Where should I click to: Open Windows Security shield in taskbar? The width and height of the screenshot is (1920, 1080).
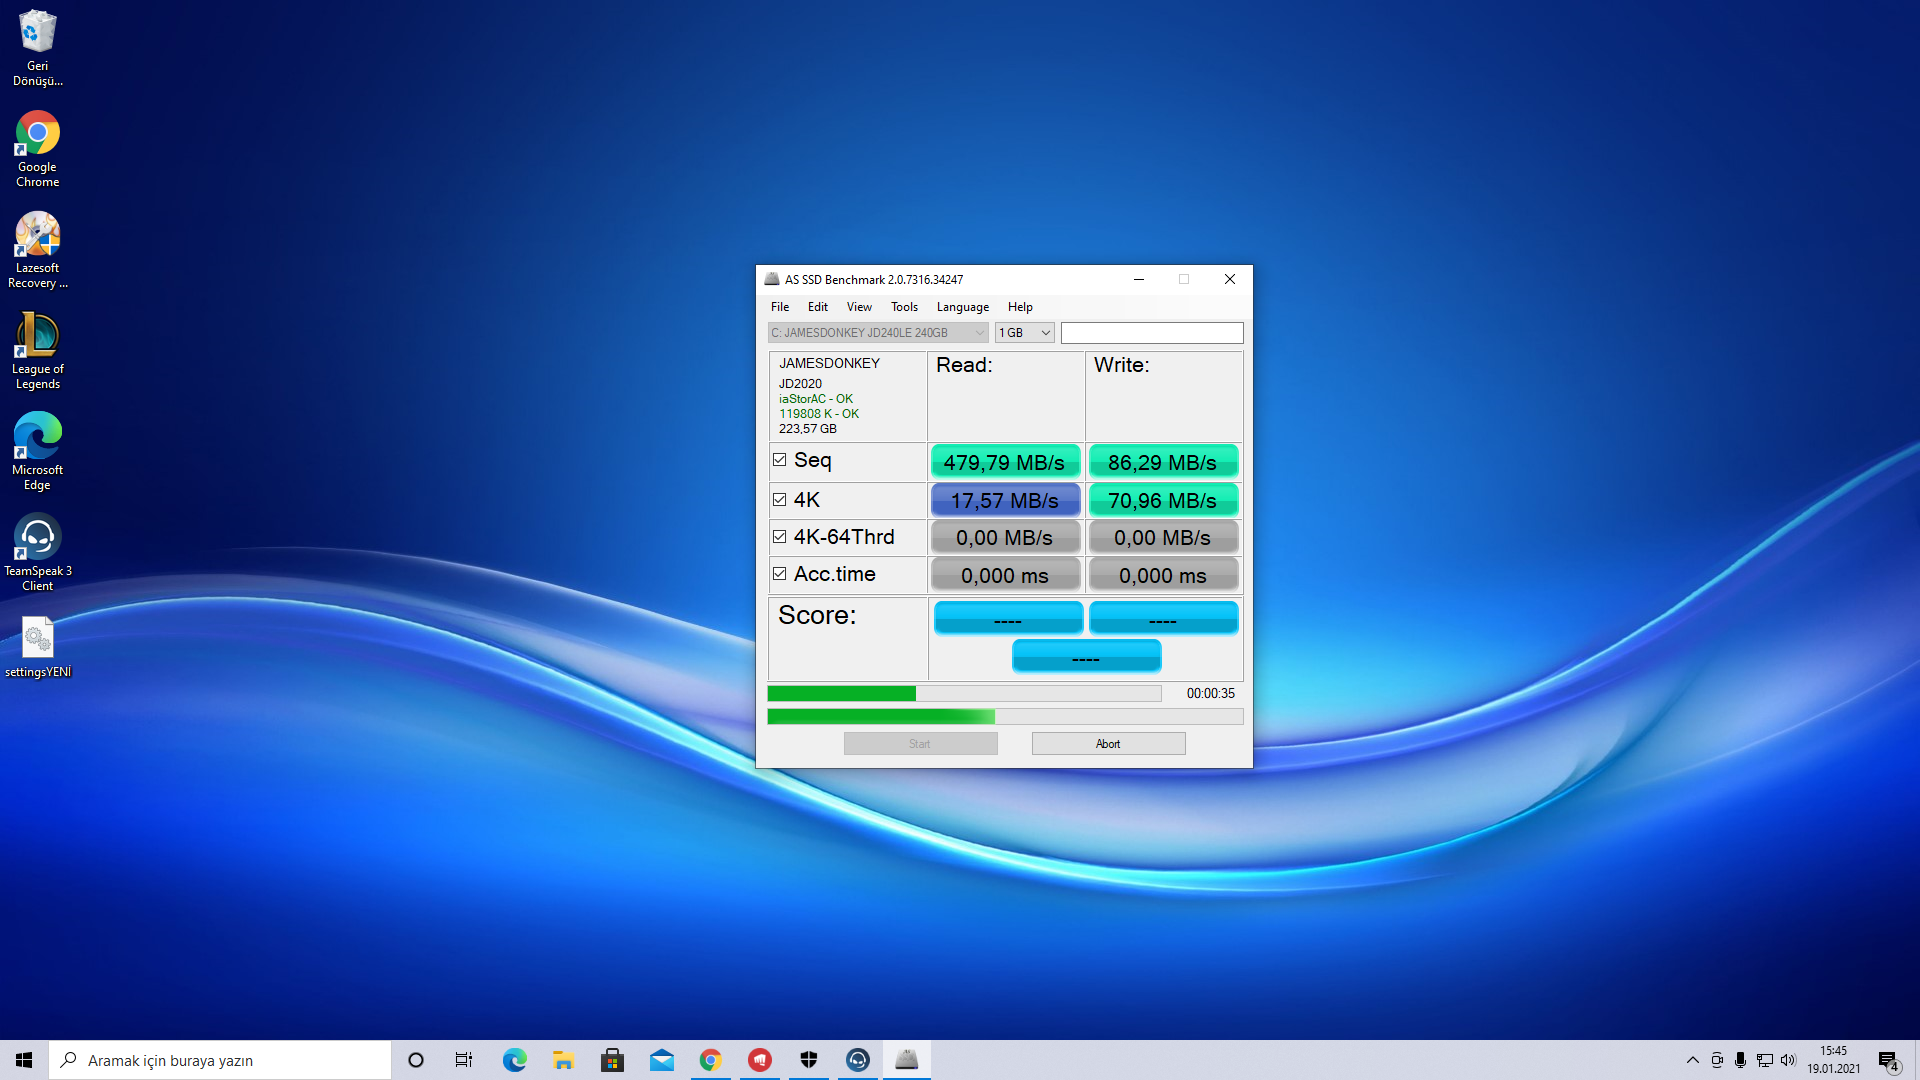click(808, 1060)
